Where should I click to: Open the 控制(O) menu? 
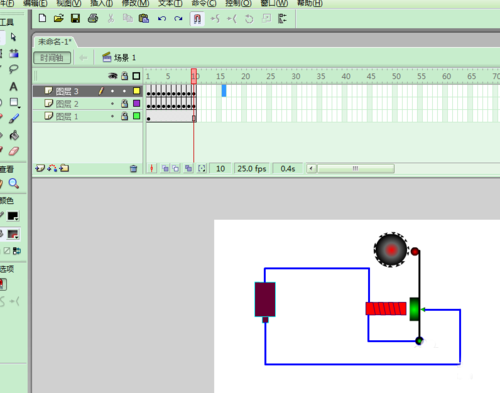[238, 3]
